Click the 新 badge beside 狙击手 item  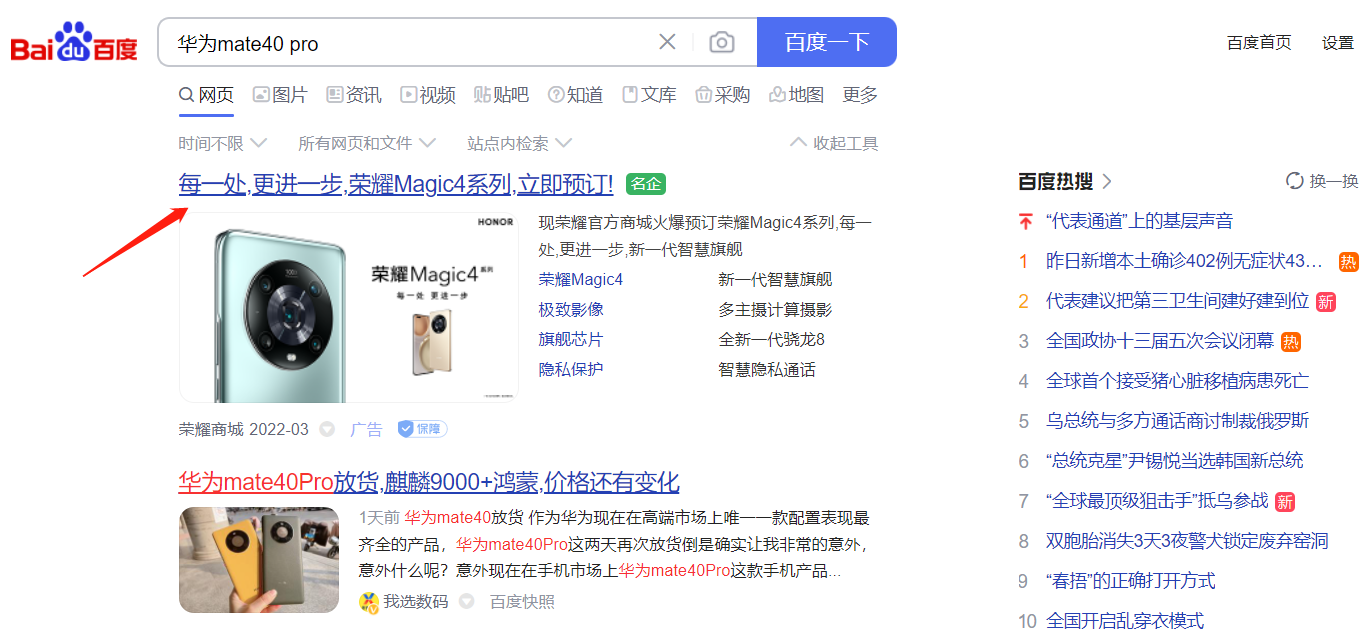[1285, 502]
